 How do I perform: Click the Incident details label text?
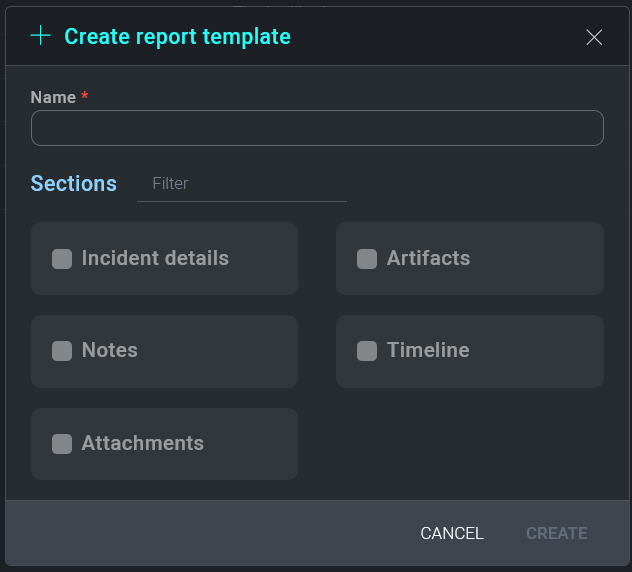pos(155,258)
